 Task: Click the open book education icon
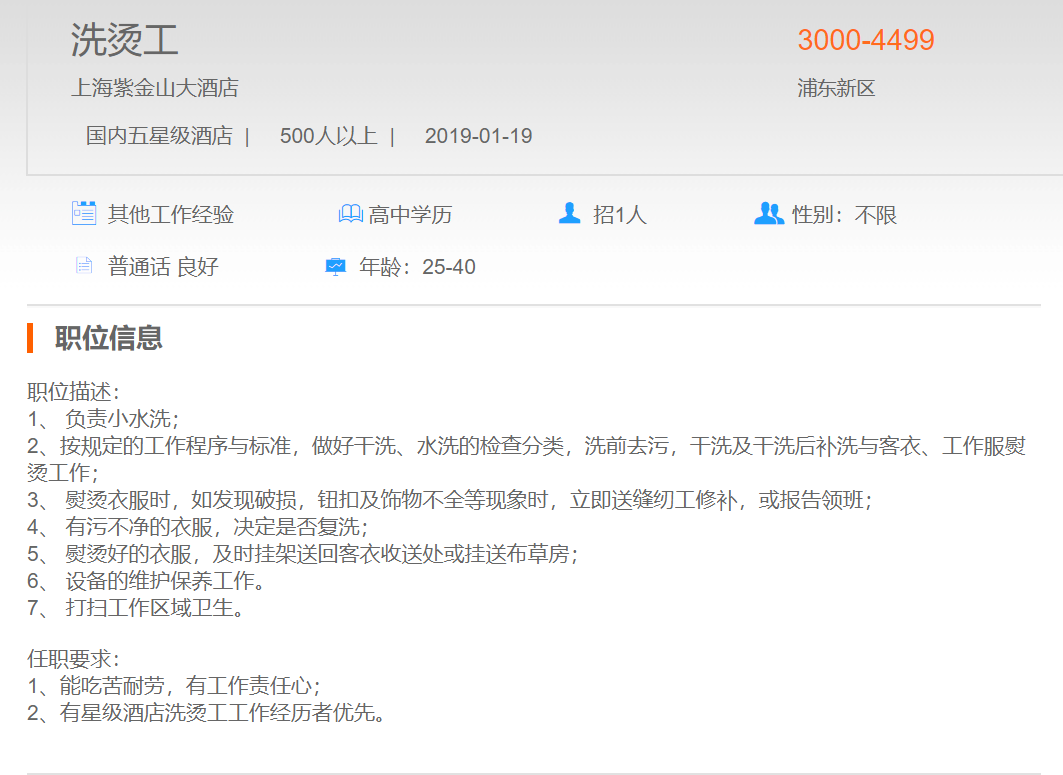click(350, 214)
